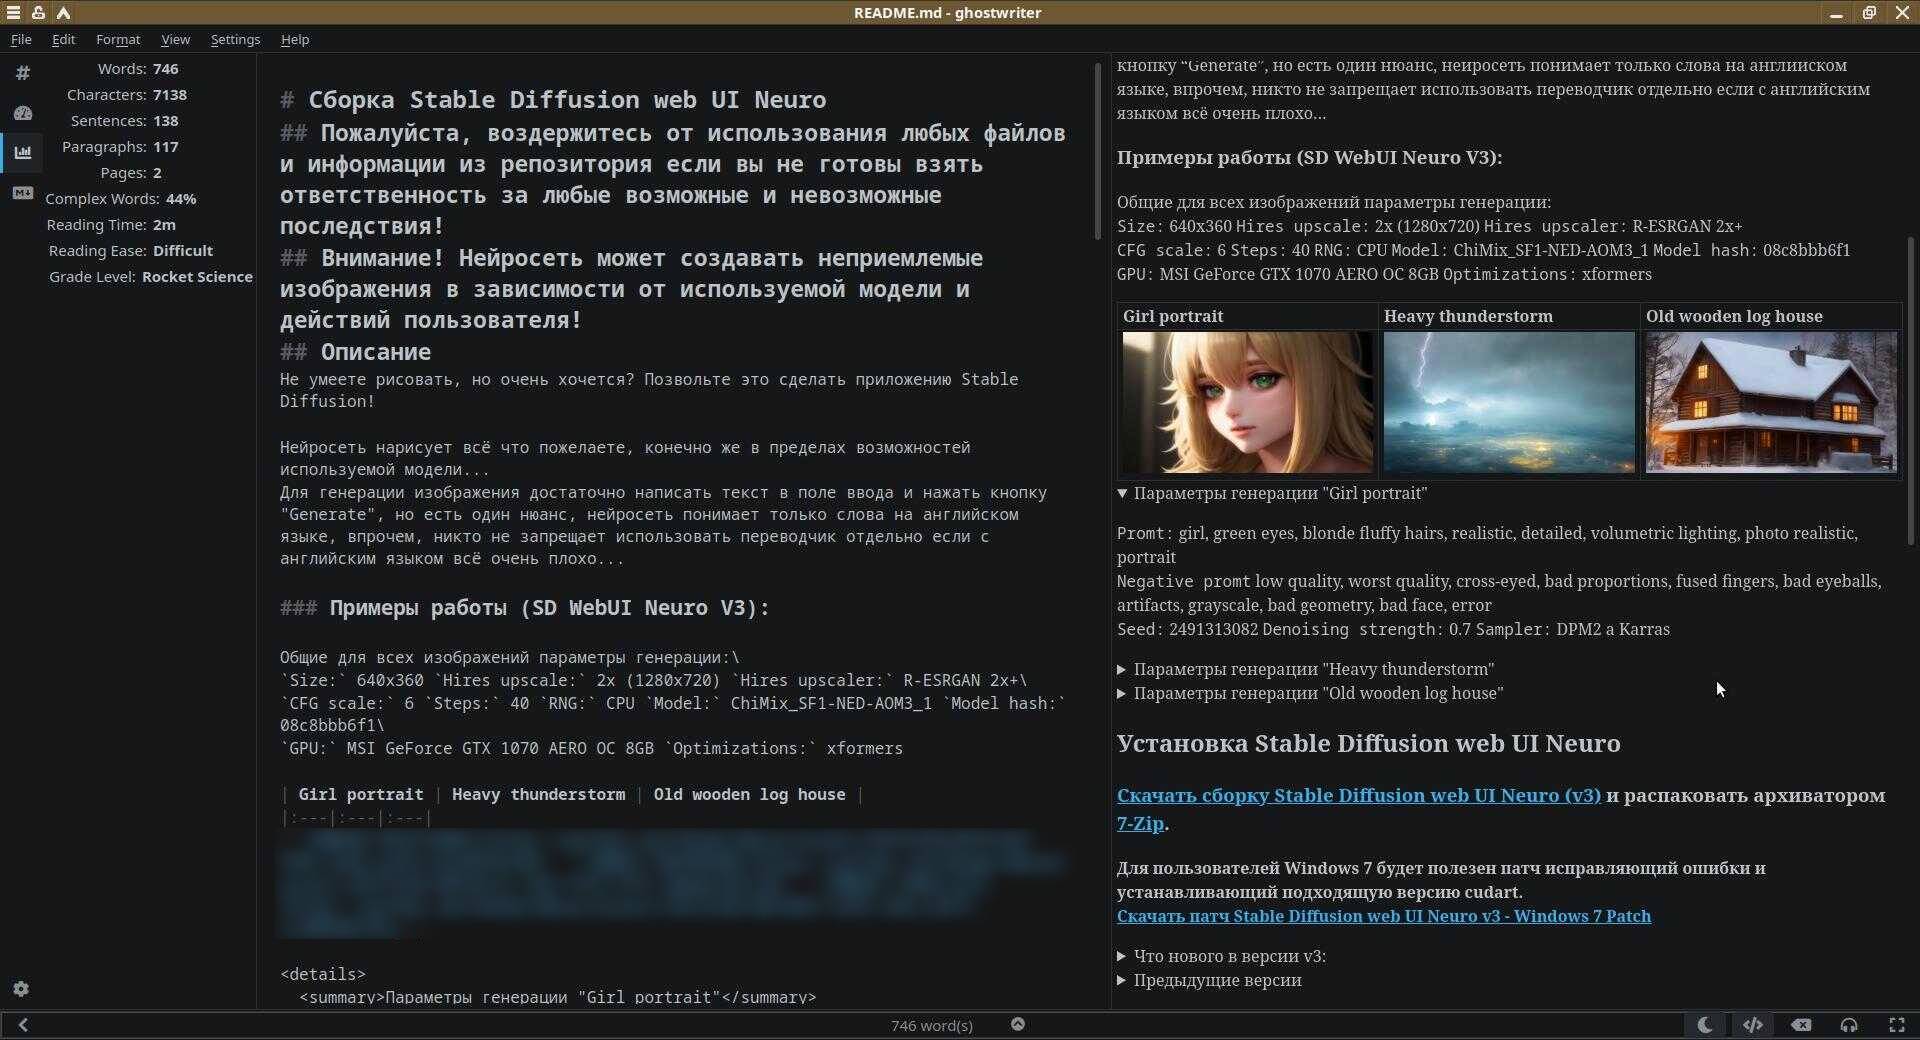Image resolution: width=1920 pixels, height=1040 pixels.
Task: Click the lock icon in the title bar
Action: pos(38,13)
